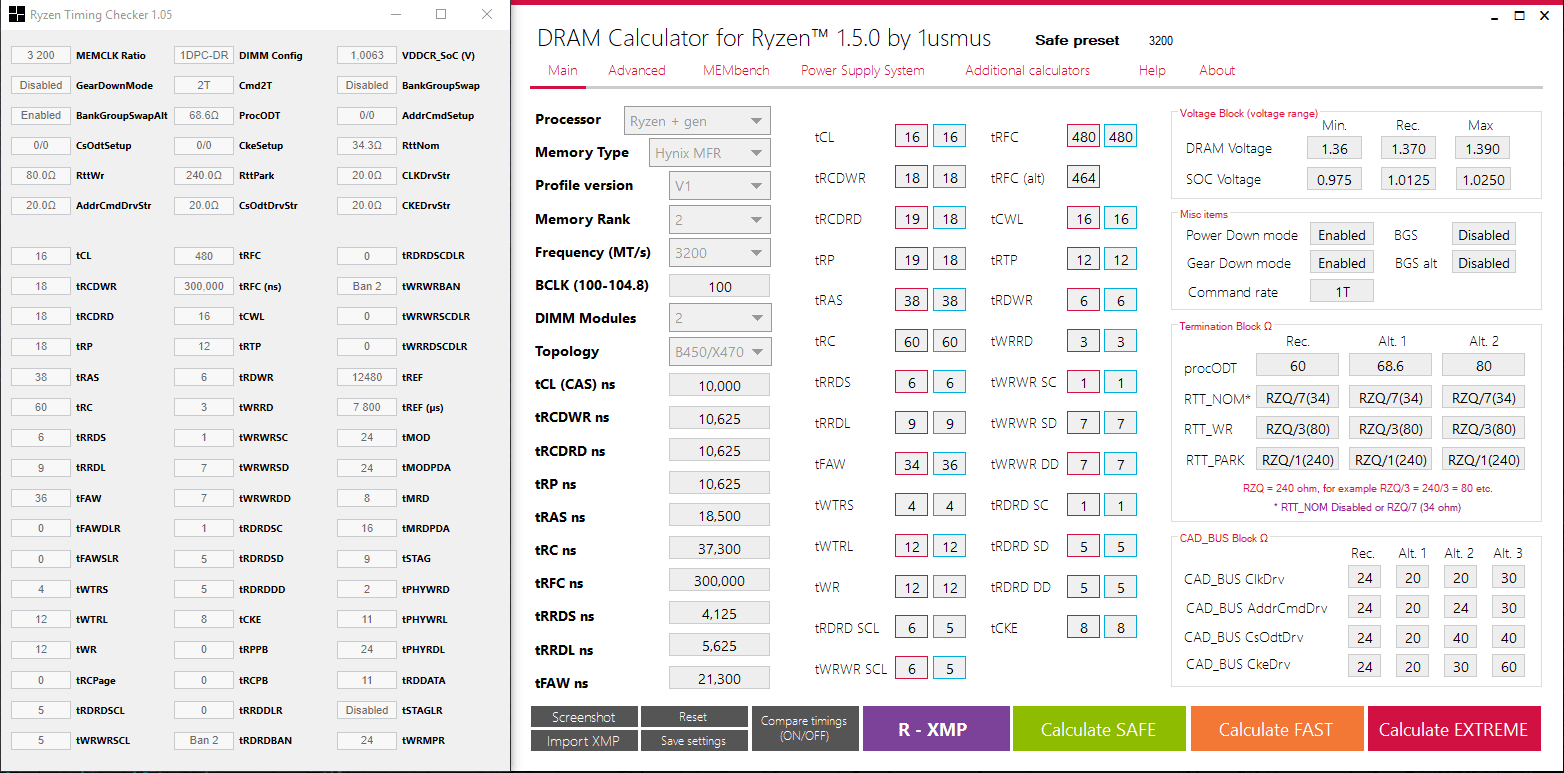This screenshot has width=1564, height=773.
Task: Click the Cmd2T value in Timing Checker
Action: coord(204,85)
